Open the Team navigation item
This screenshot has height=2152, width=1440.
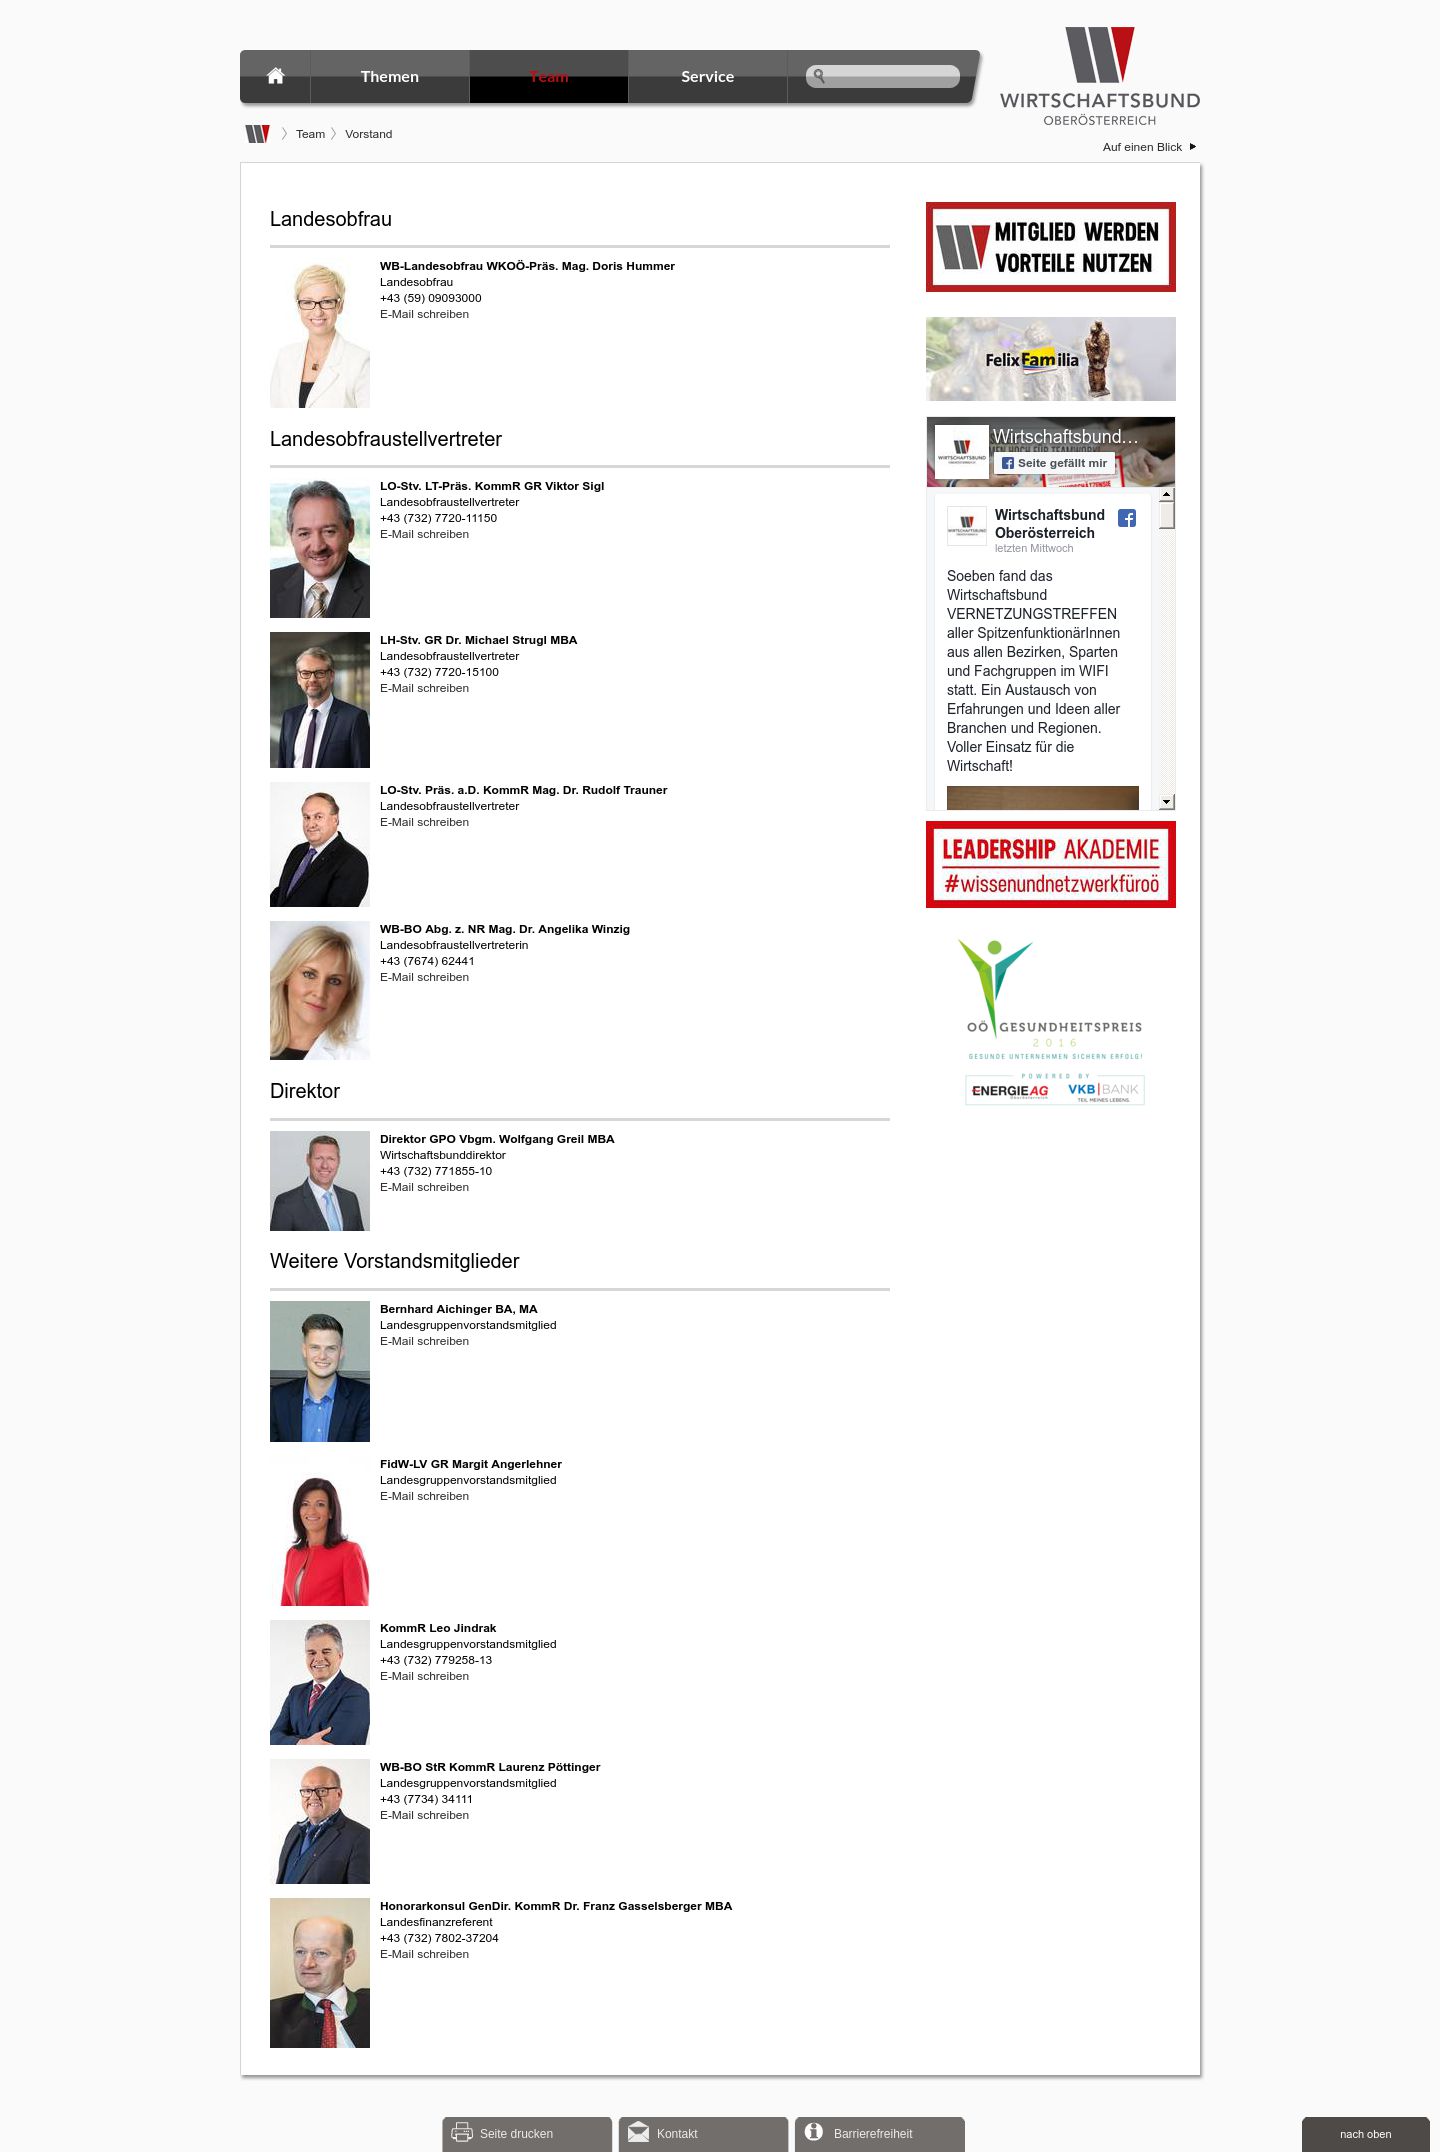[x=549, y=77]
